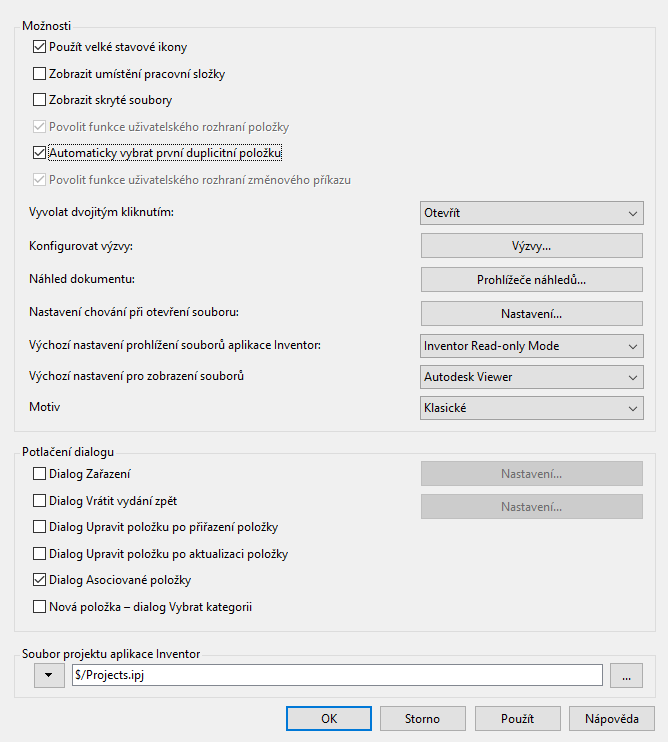Uncheck Použít velké stavové ikony
The width and height of the screenshot is (668, 742).
pyautogui.click(x=39, y=47)
